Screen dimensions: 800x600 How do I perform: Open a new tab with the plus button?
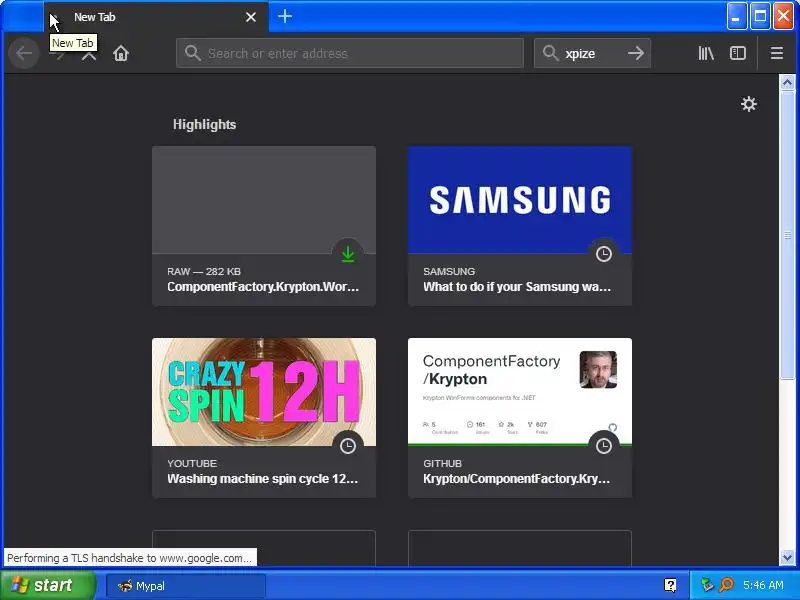[285, 16]
